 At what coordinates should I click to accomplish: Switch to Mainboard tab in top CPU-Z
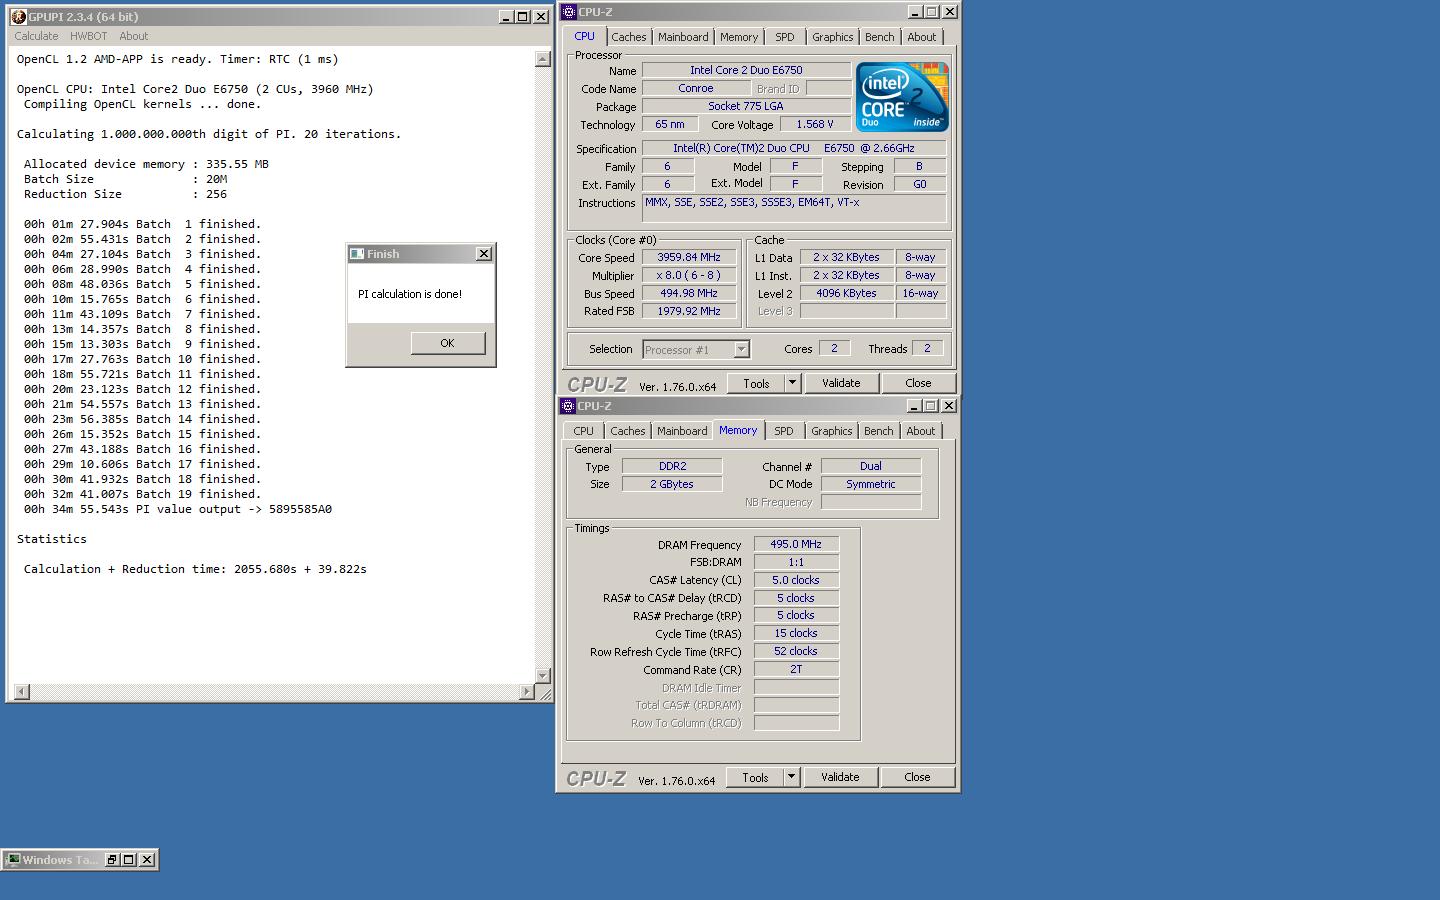pyautogui.click(x=683, y=37)
